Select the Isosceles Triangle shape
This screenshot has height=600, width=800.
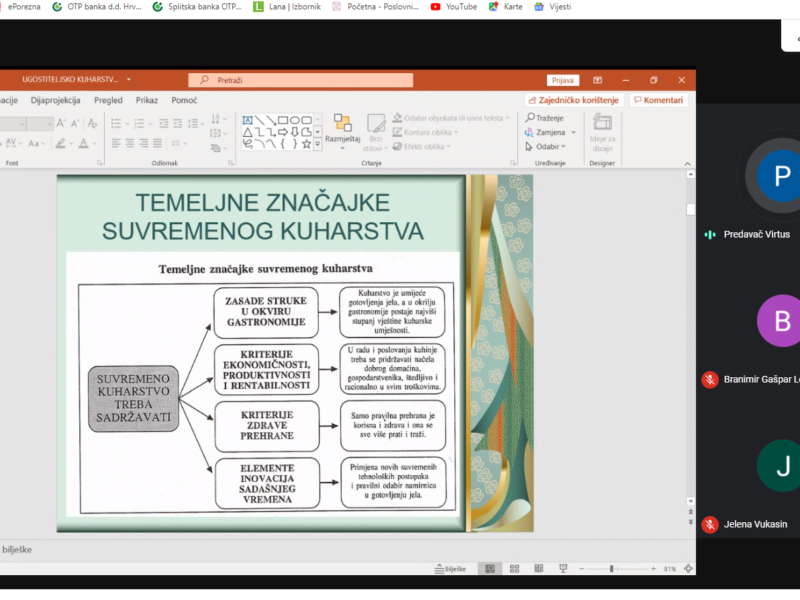(247, 132)
